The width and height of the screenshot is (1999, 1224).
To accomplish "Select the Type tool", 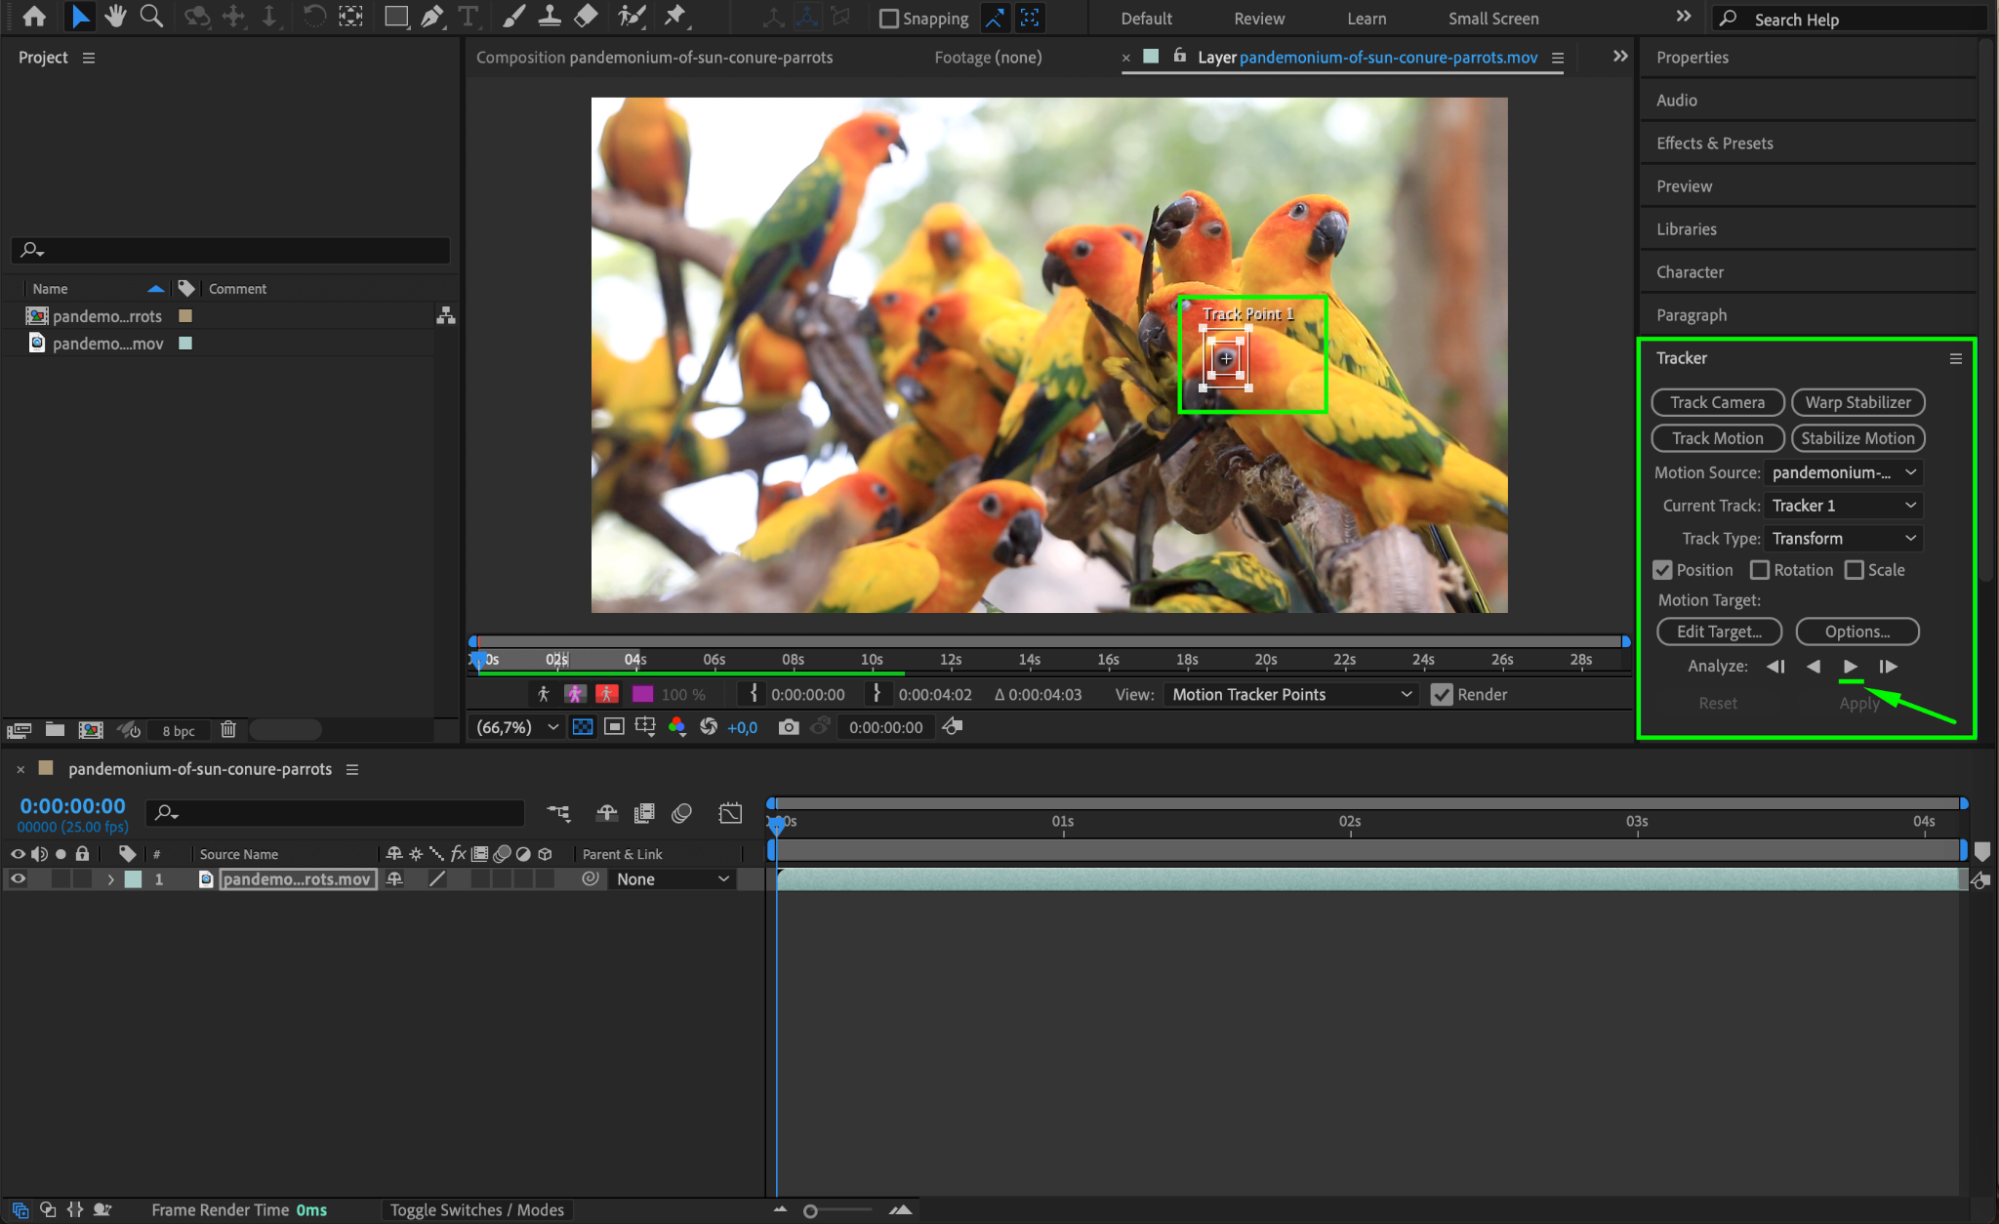I will pyautogui.click(x=469, y=17).
